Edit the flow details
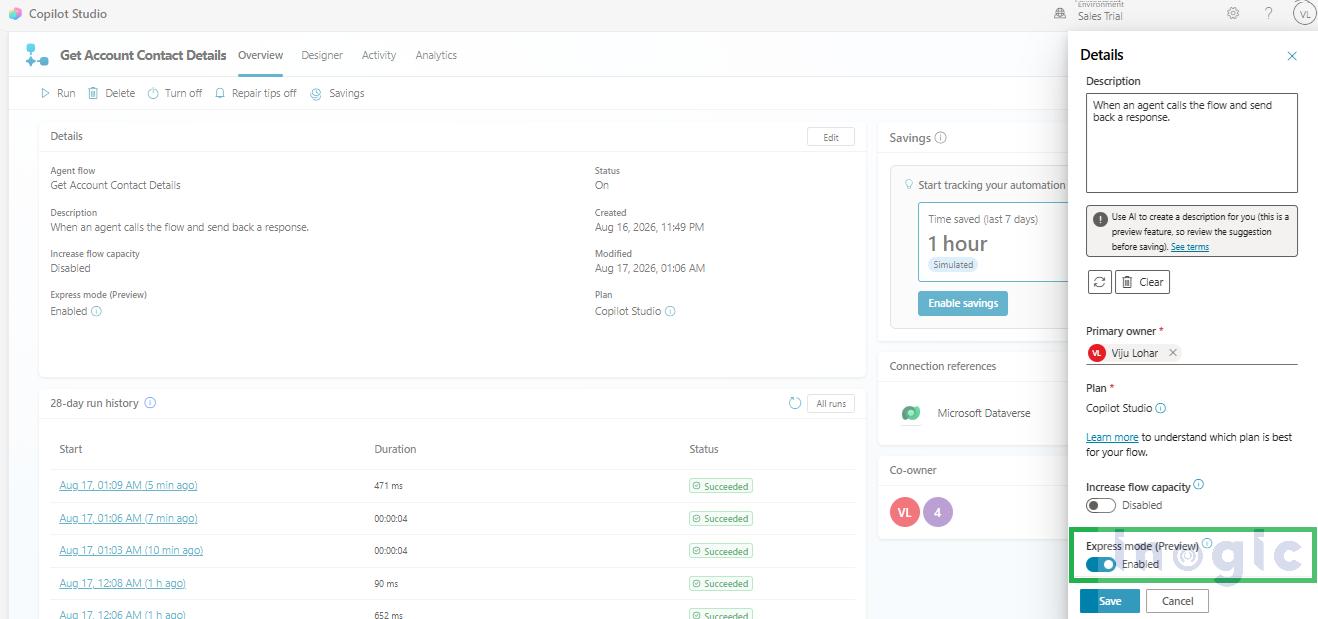1318x619 pixels. [x=831, y=137]
